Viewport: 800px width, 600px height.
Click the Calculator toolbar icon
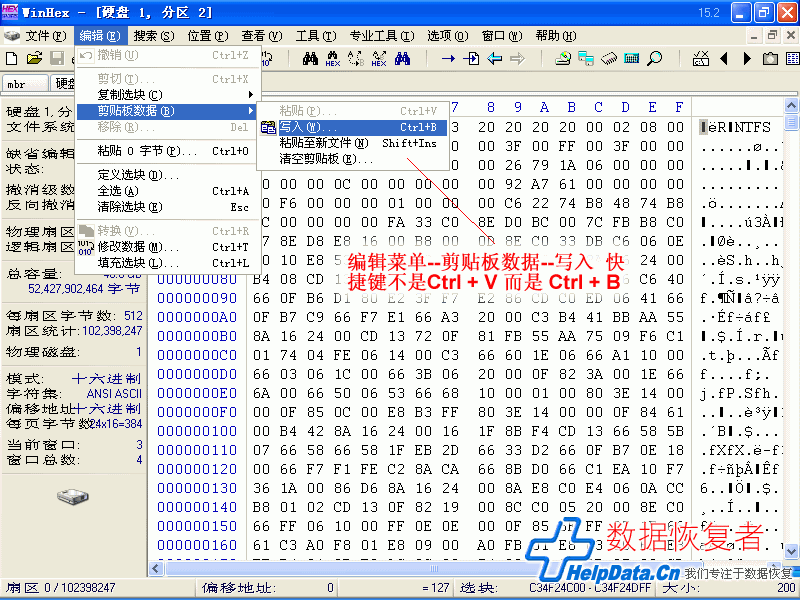(x=632, y=59)
